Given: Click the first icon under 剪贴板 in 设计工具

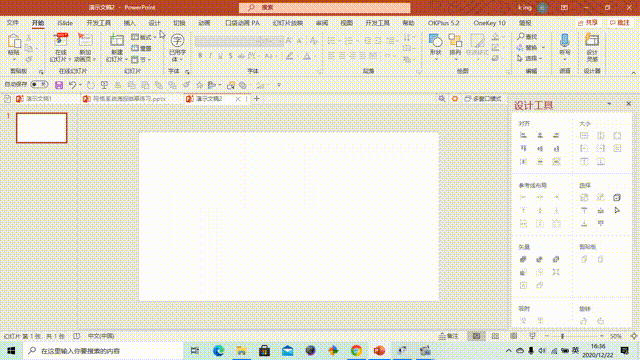Looking at the screenshot, I should (584, 259).
